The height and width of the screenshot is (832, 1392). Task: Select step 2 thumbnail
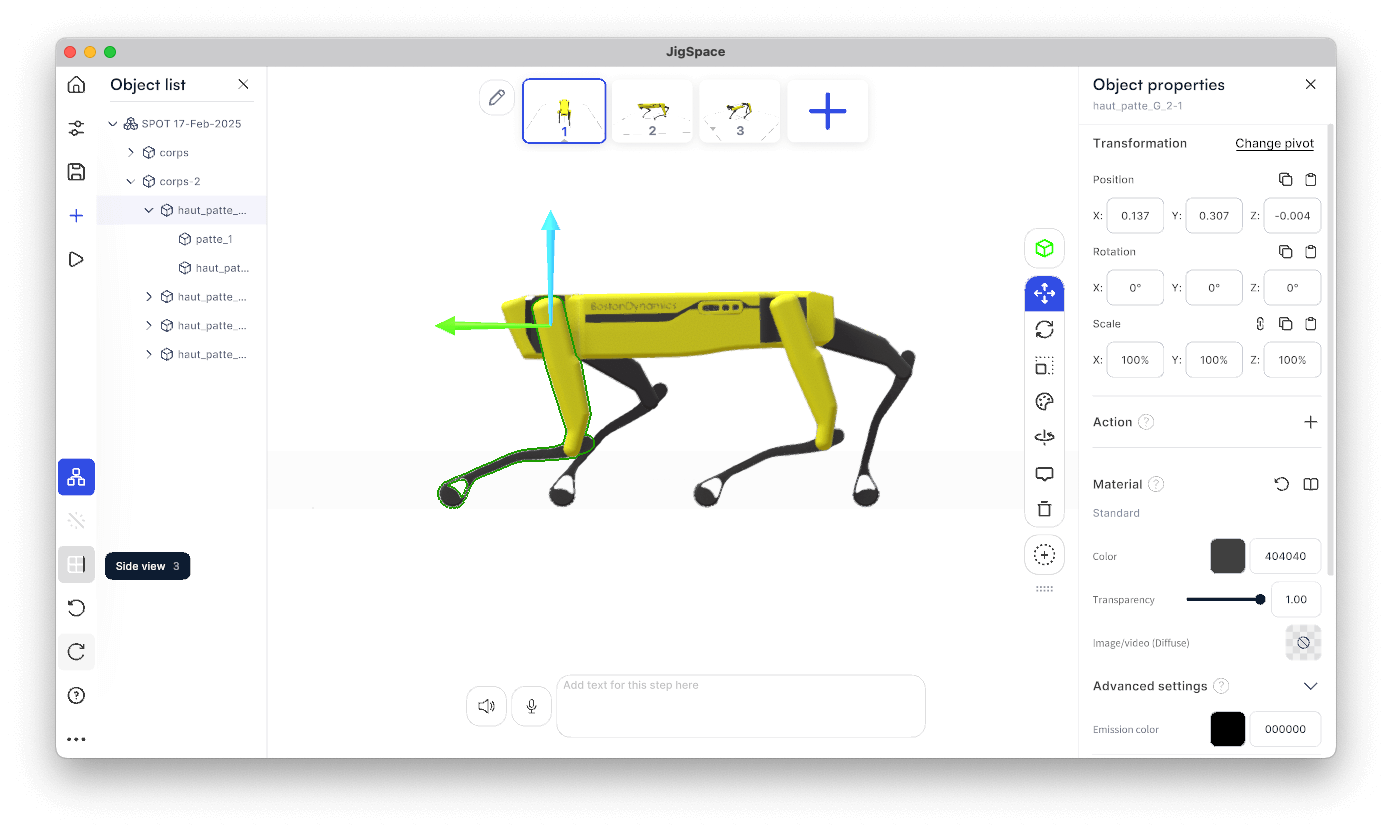point(652,111)
